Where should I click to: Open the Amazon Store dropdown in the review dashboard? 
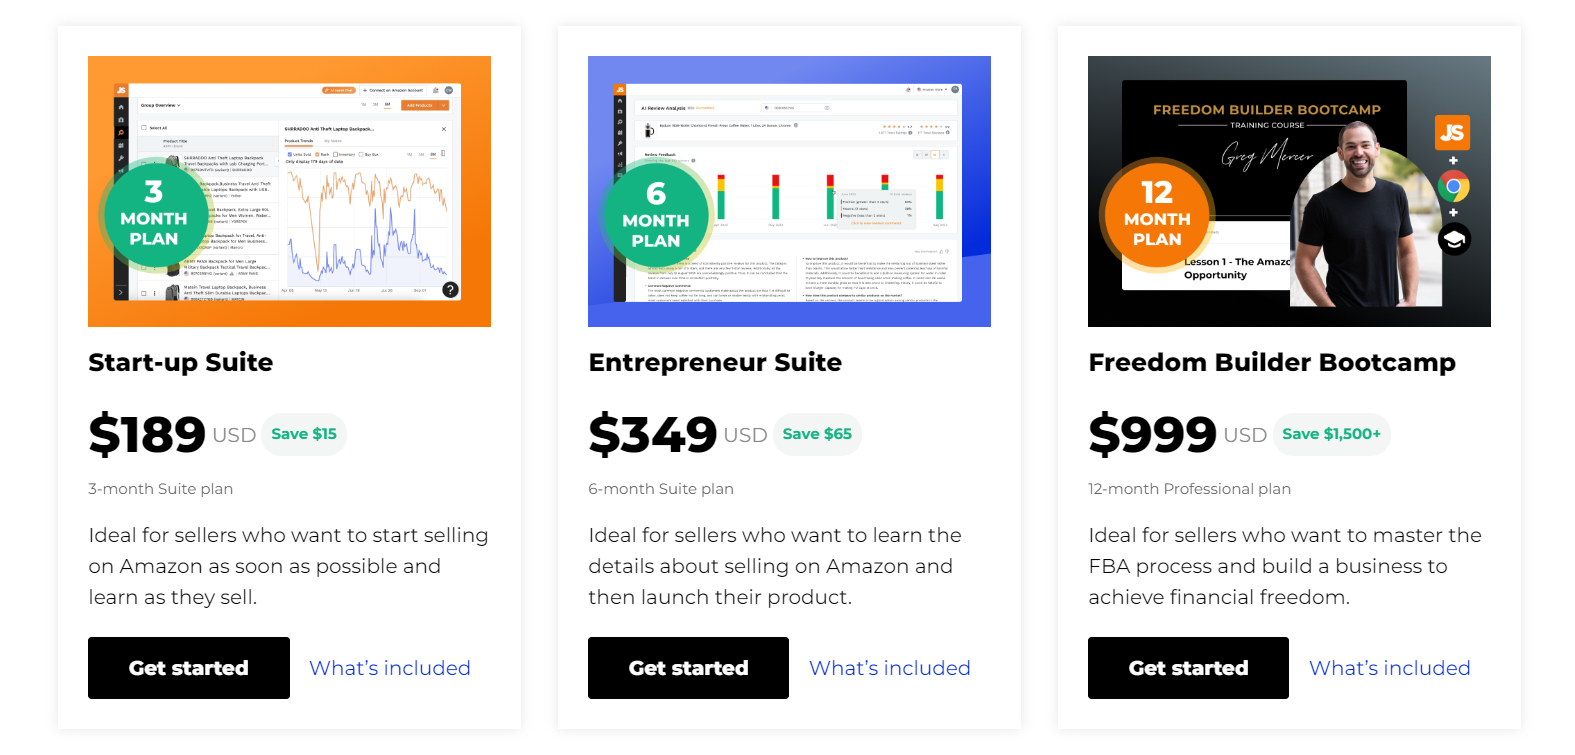932,89
